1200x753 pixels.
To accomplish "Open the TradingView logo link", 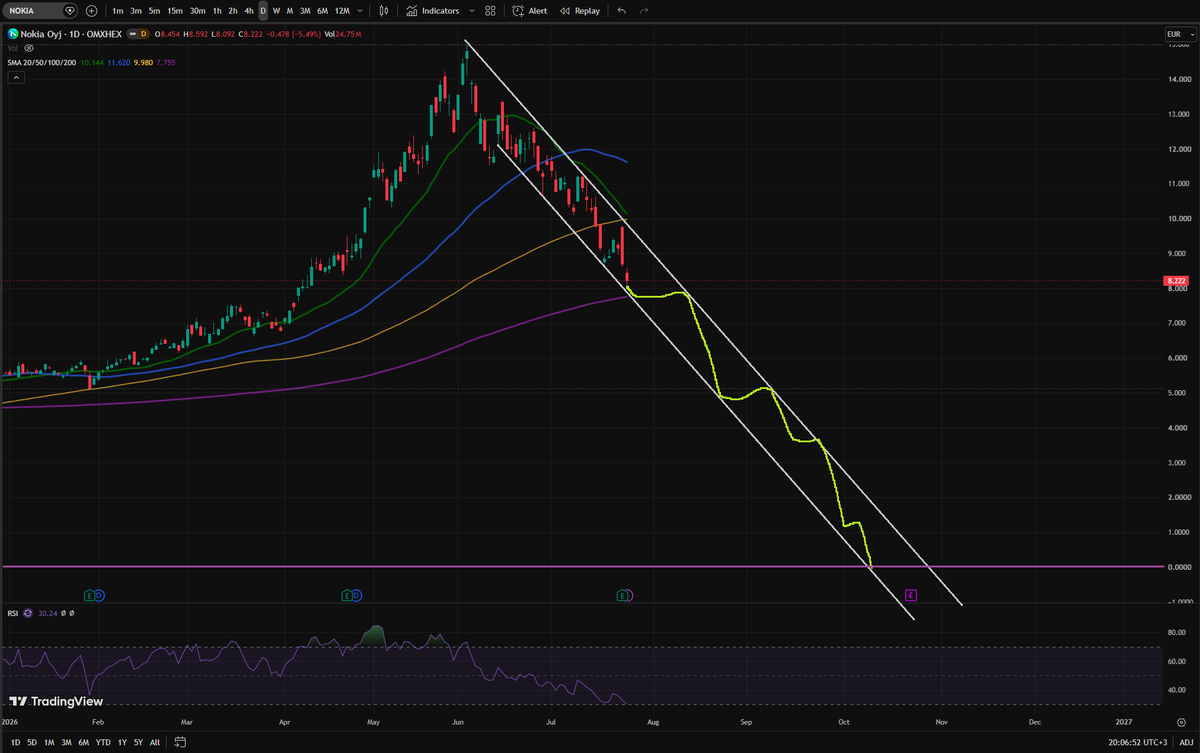I will pos(57,702).
